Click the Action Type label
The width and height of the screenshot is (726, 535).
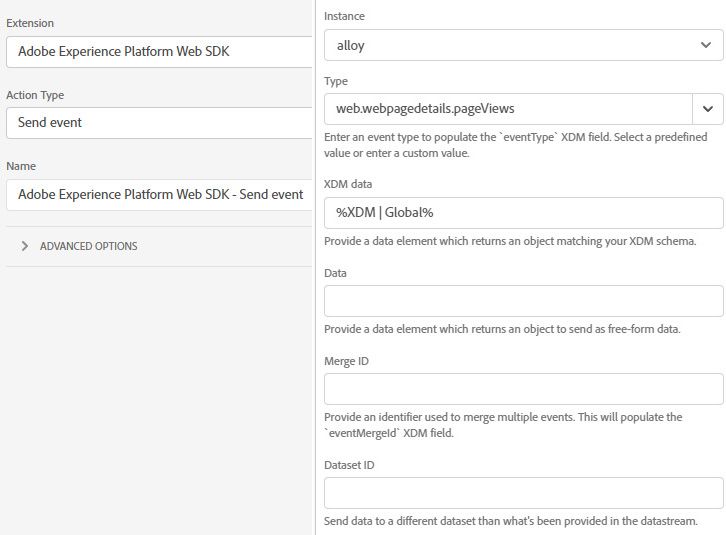click(35, 95)
